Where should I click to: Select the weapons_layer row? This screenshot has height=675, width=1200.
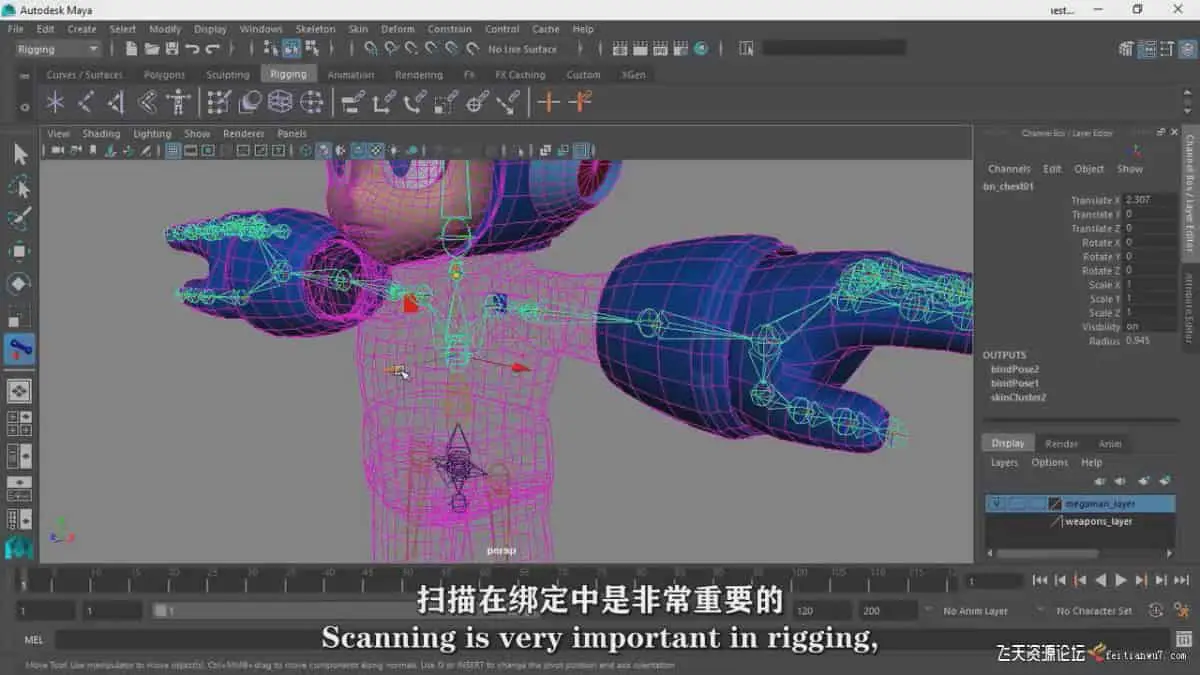[x=1080, y=521]
